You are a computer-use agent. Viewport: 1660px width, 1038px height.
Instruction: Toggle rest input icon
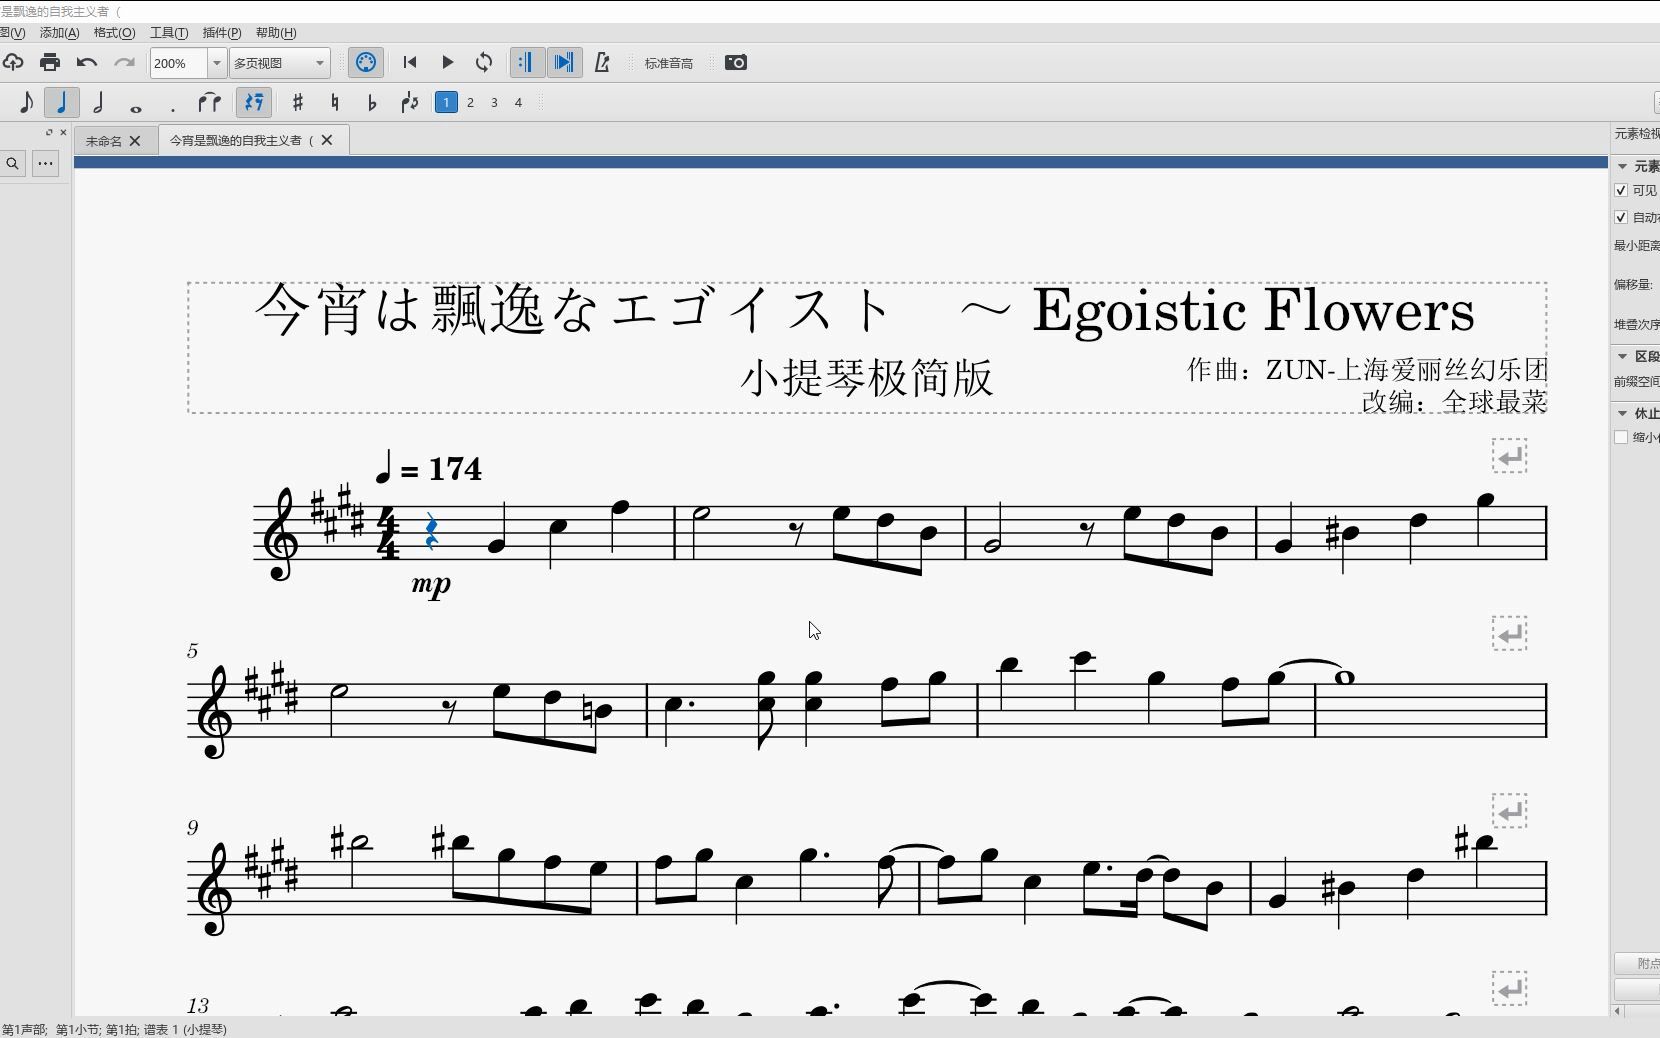254,102
